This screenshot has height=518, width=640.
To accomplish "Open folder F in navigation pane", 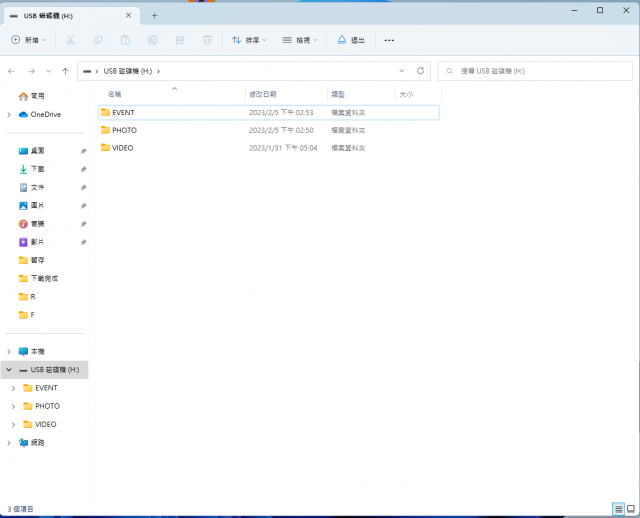I will point(27,315).
